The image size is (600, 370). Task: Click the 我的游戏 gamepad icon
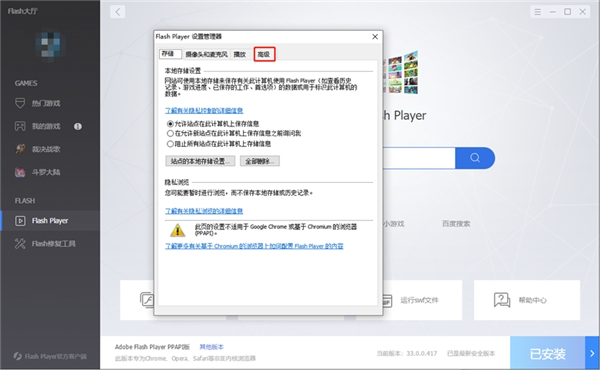(x=20, y=126)
